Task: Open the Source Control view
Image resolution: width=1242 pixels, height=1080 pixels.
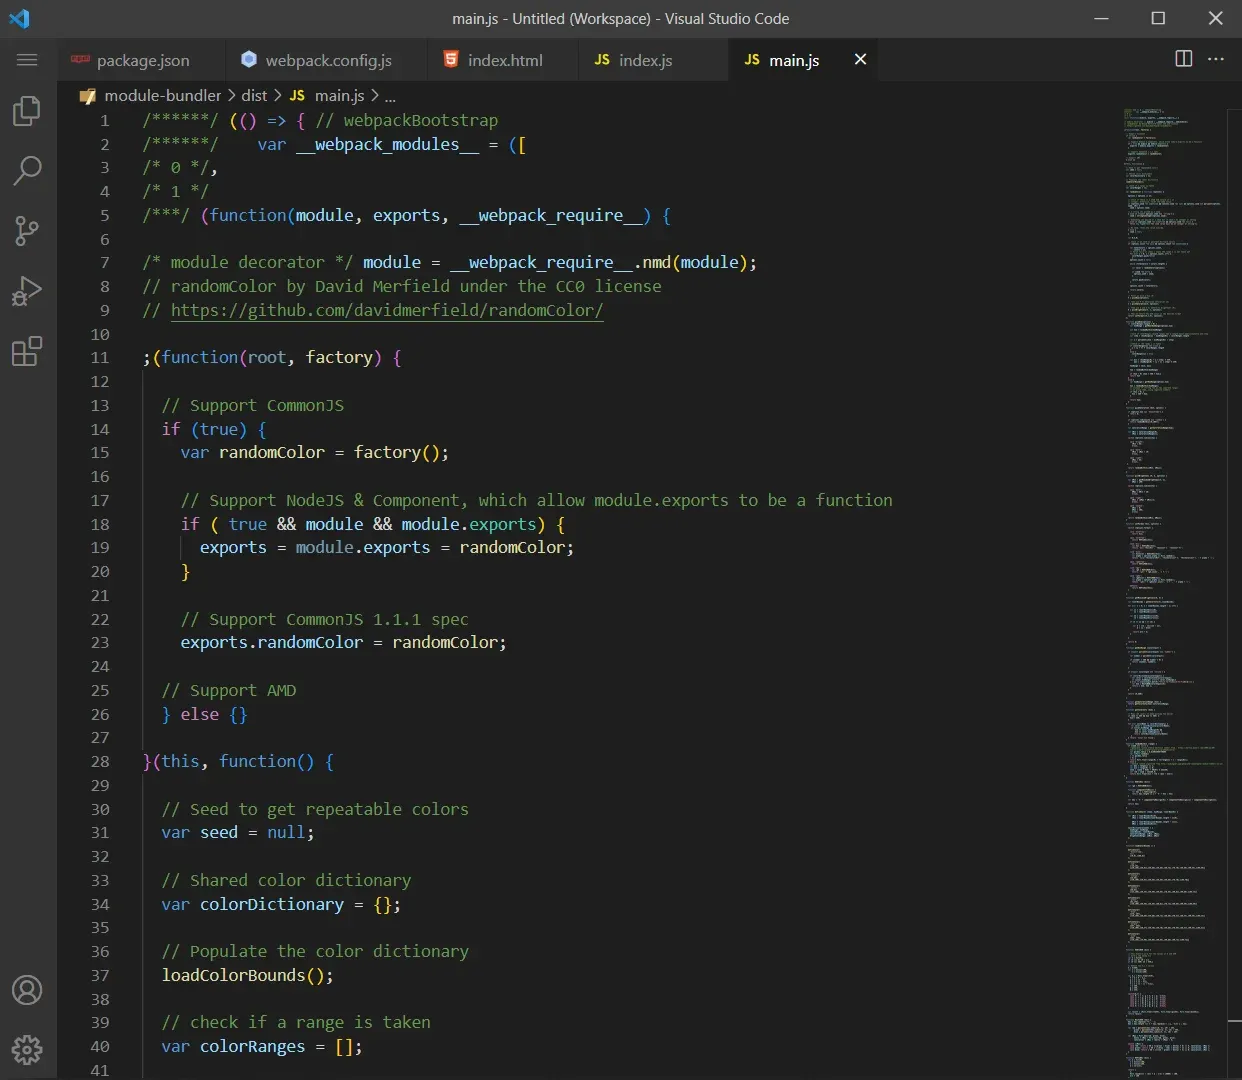Action: [x=27, y=231]
